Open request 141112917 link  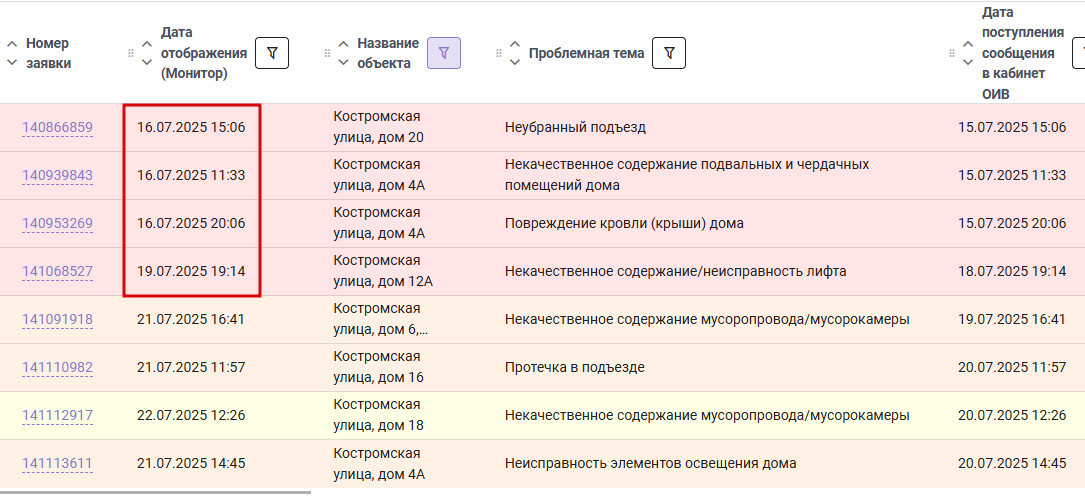pos(57,416)
